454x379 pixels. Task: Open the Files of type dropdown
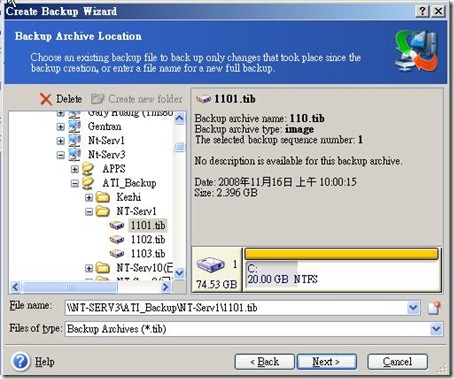[x=436, y=329]
